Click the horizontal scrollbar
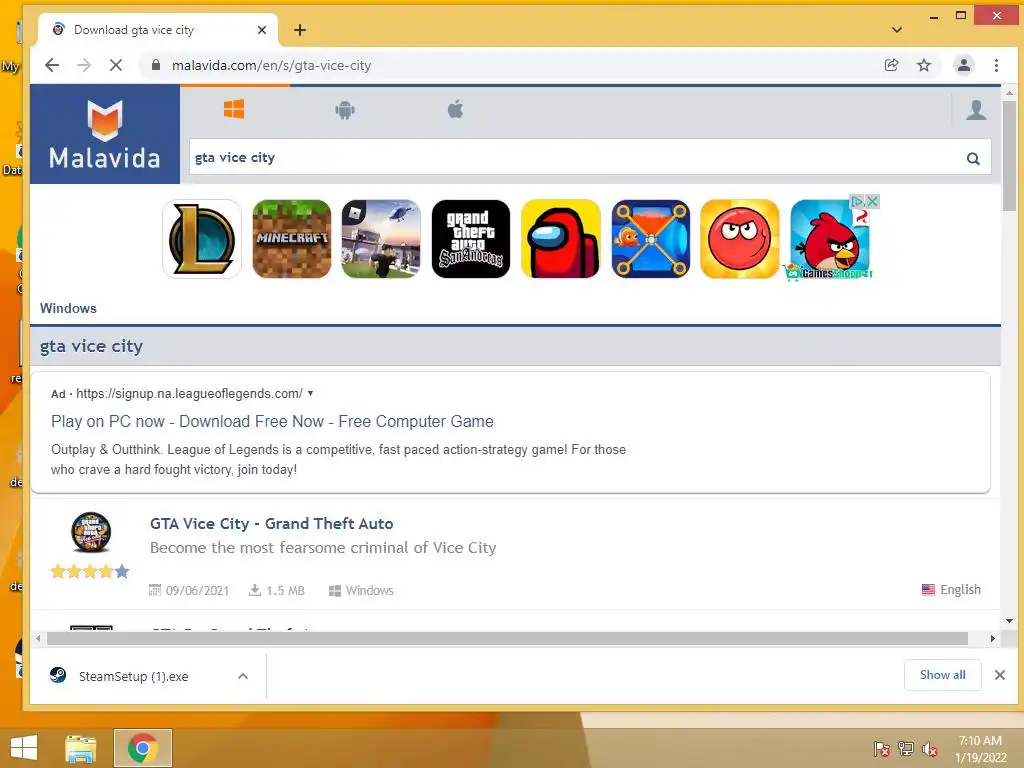 tap(507, 638)
